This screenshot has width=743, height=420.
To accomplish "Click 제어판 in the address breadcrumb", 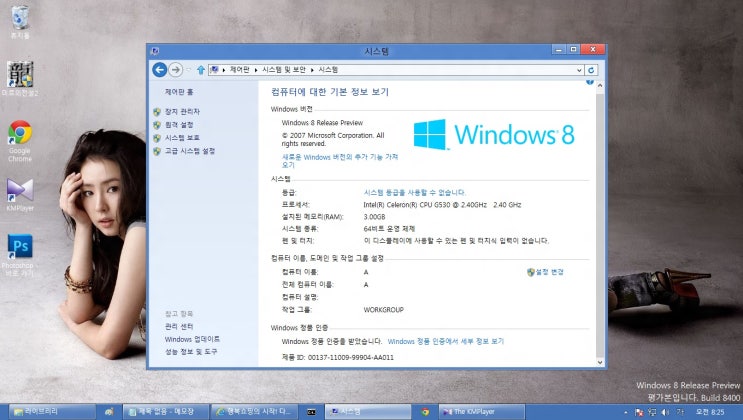I will pos(239,70).
